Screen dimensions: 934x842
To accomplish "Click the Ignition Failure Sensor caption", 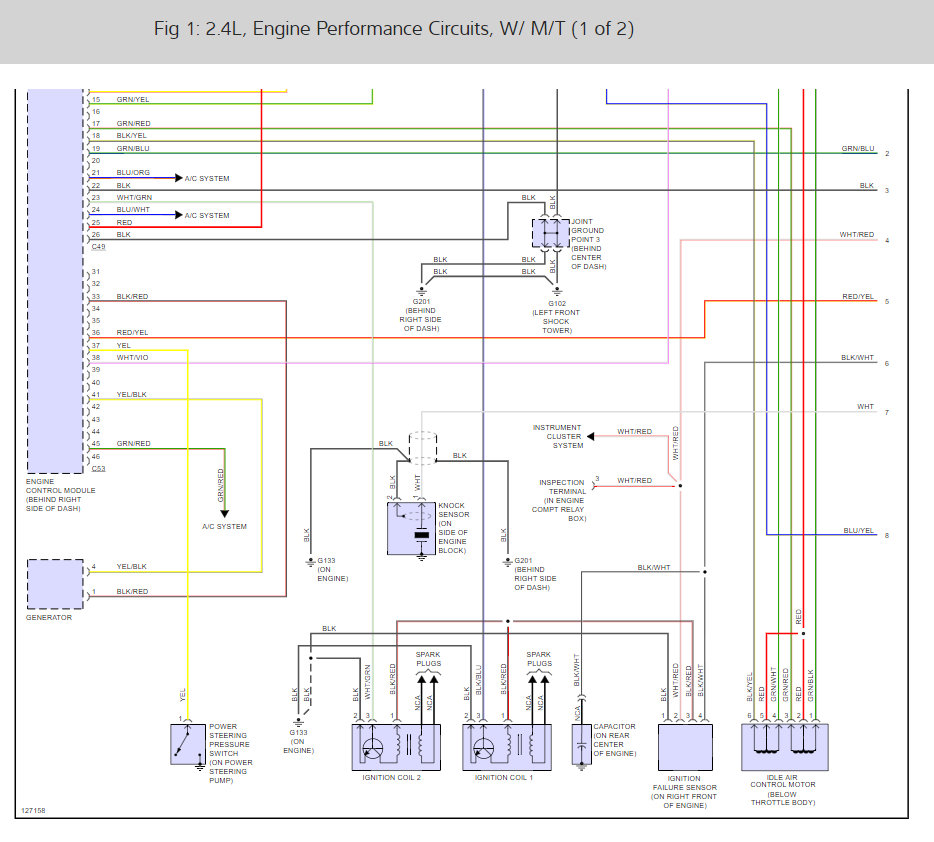I will click(684, 792).
